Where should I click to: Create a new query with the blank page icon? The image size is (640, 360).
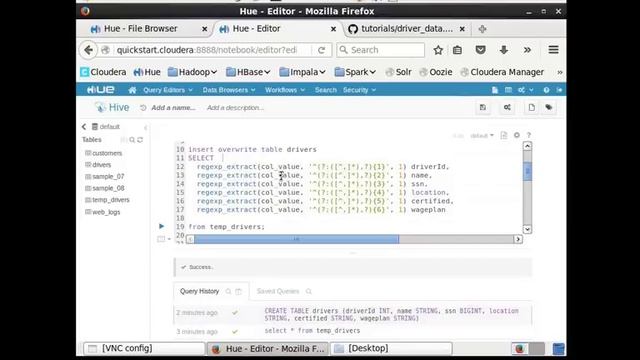tap(531, 107)
